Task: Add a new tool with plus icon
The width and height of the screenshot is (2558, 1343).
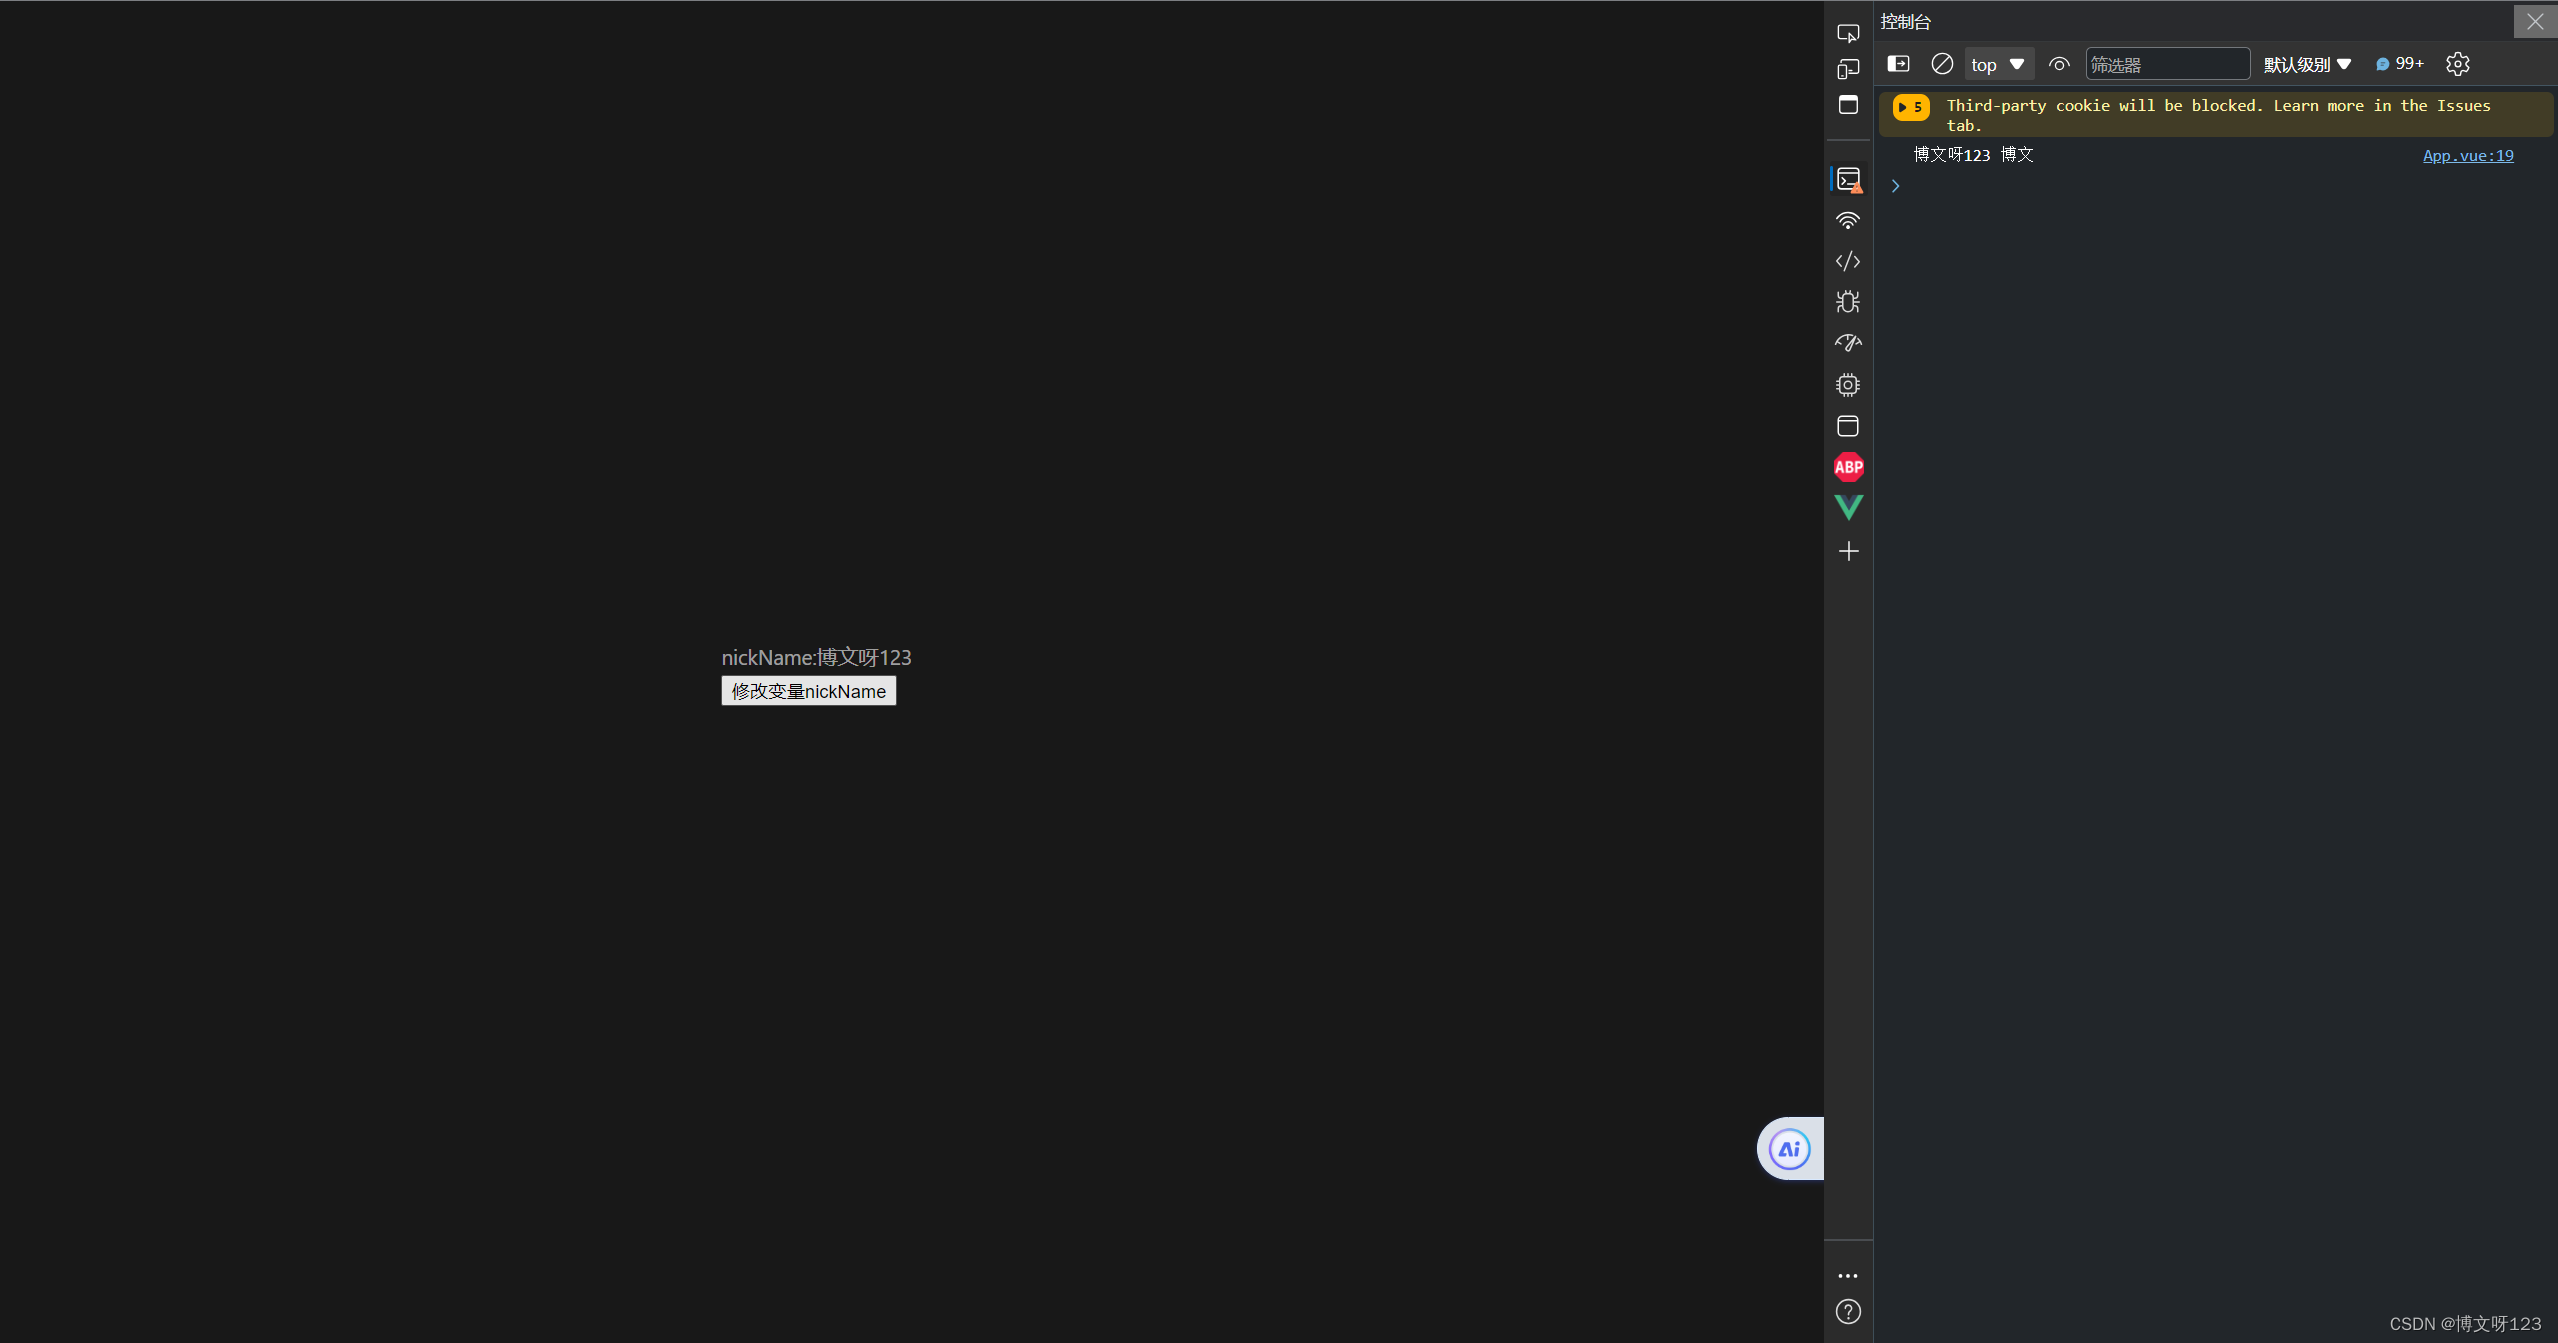Action: pos(1848,551)
